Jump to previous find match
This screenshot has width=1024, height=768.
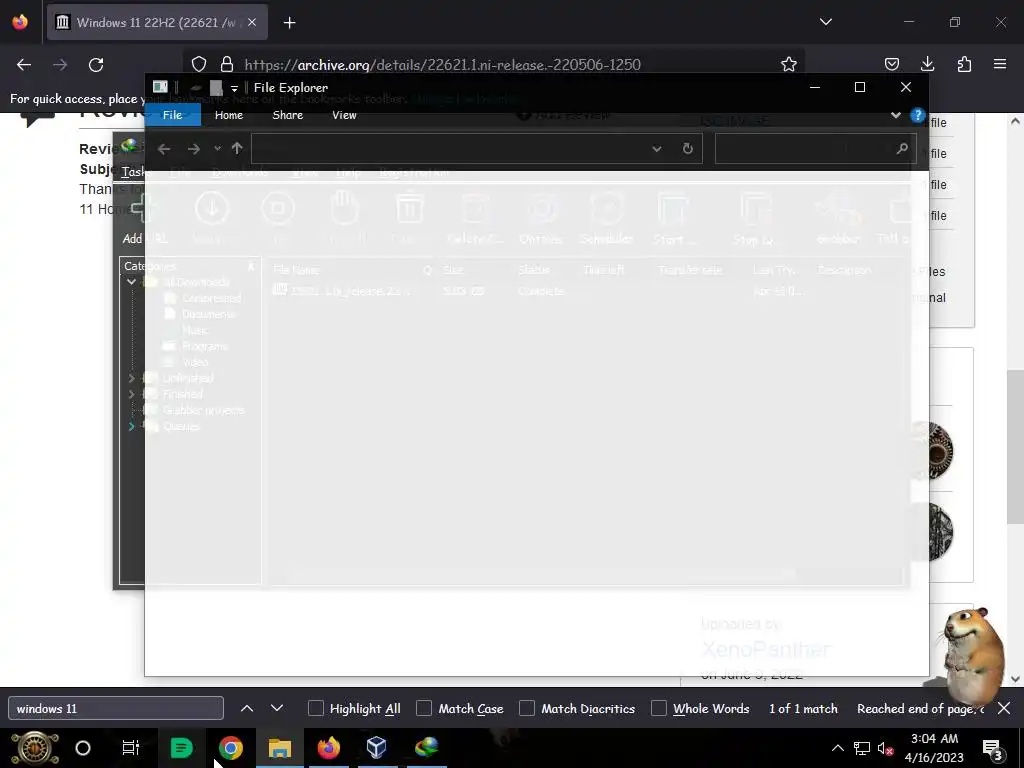pos(247,708)
